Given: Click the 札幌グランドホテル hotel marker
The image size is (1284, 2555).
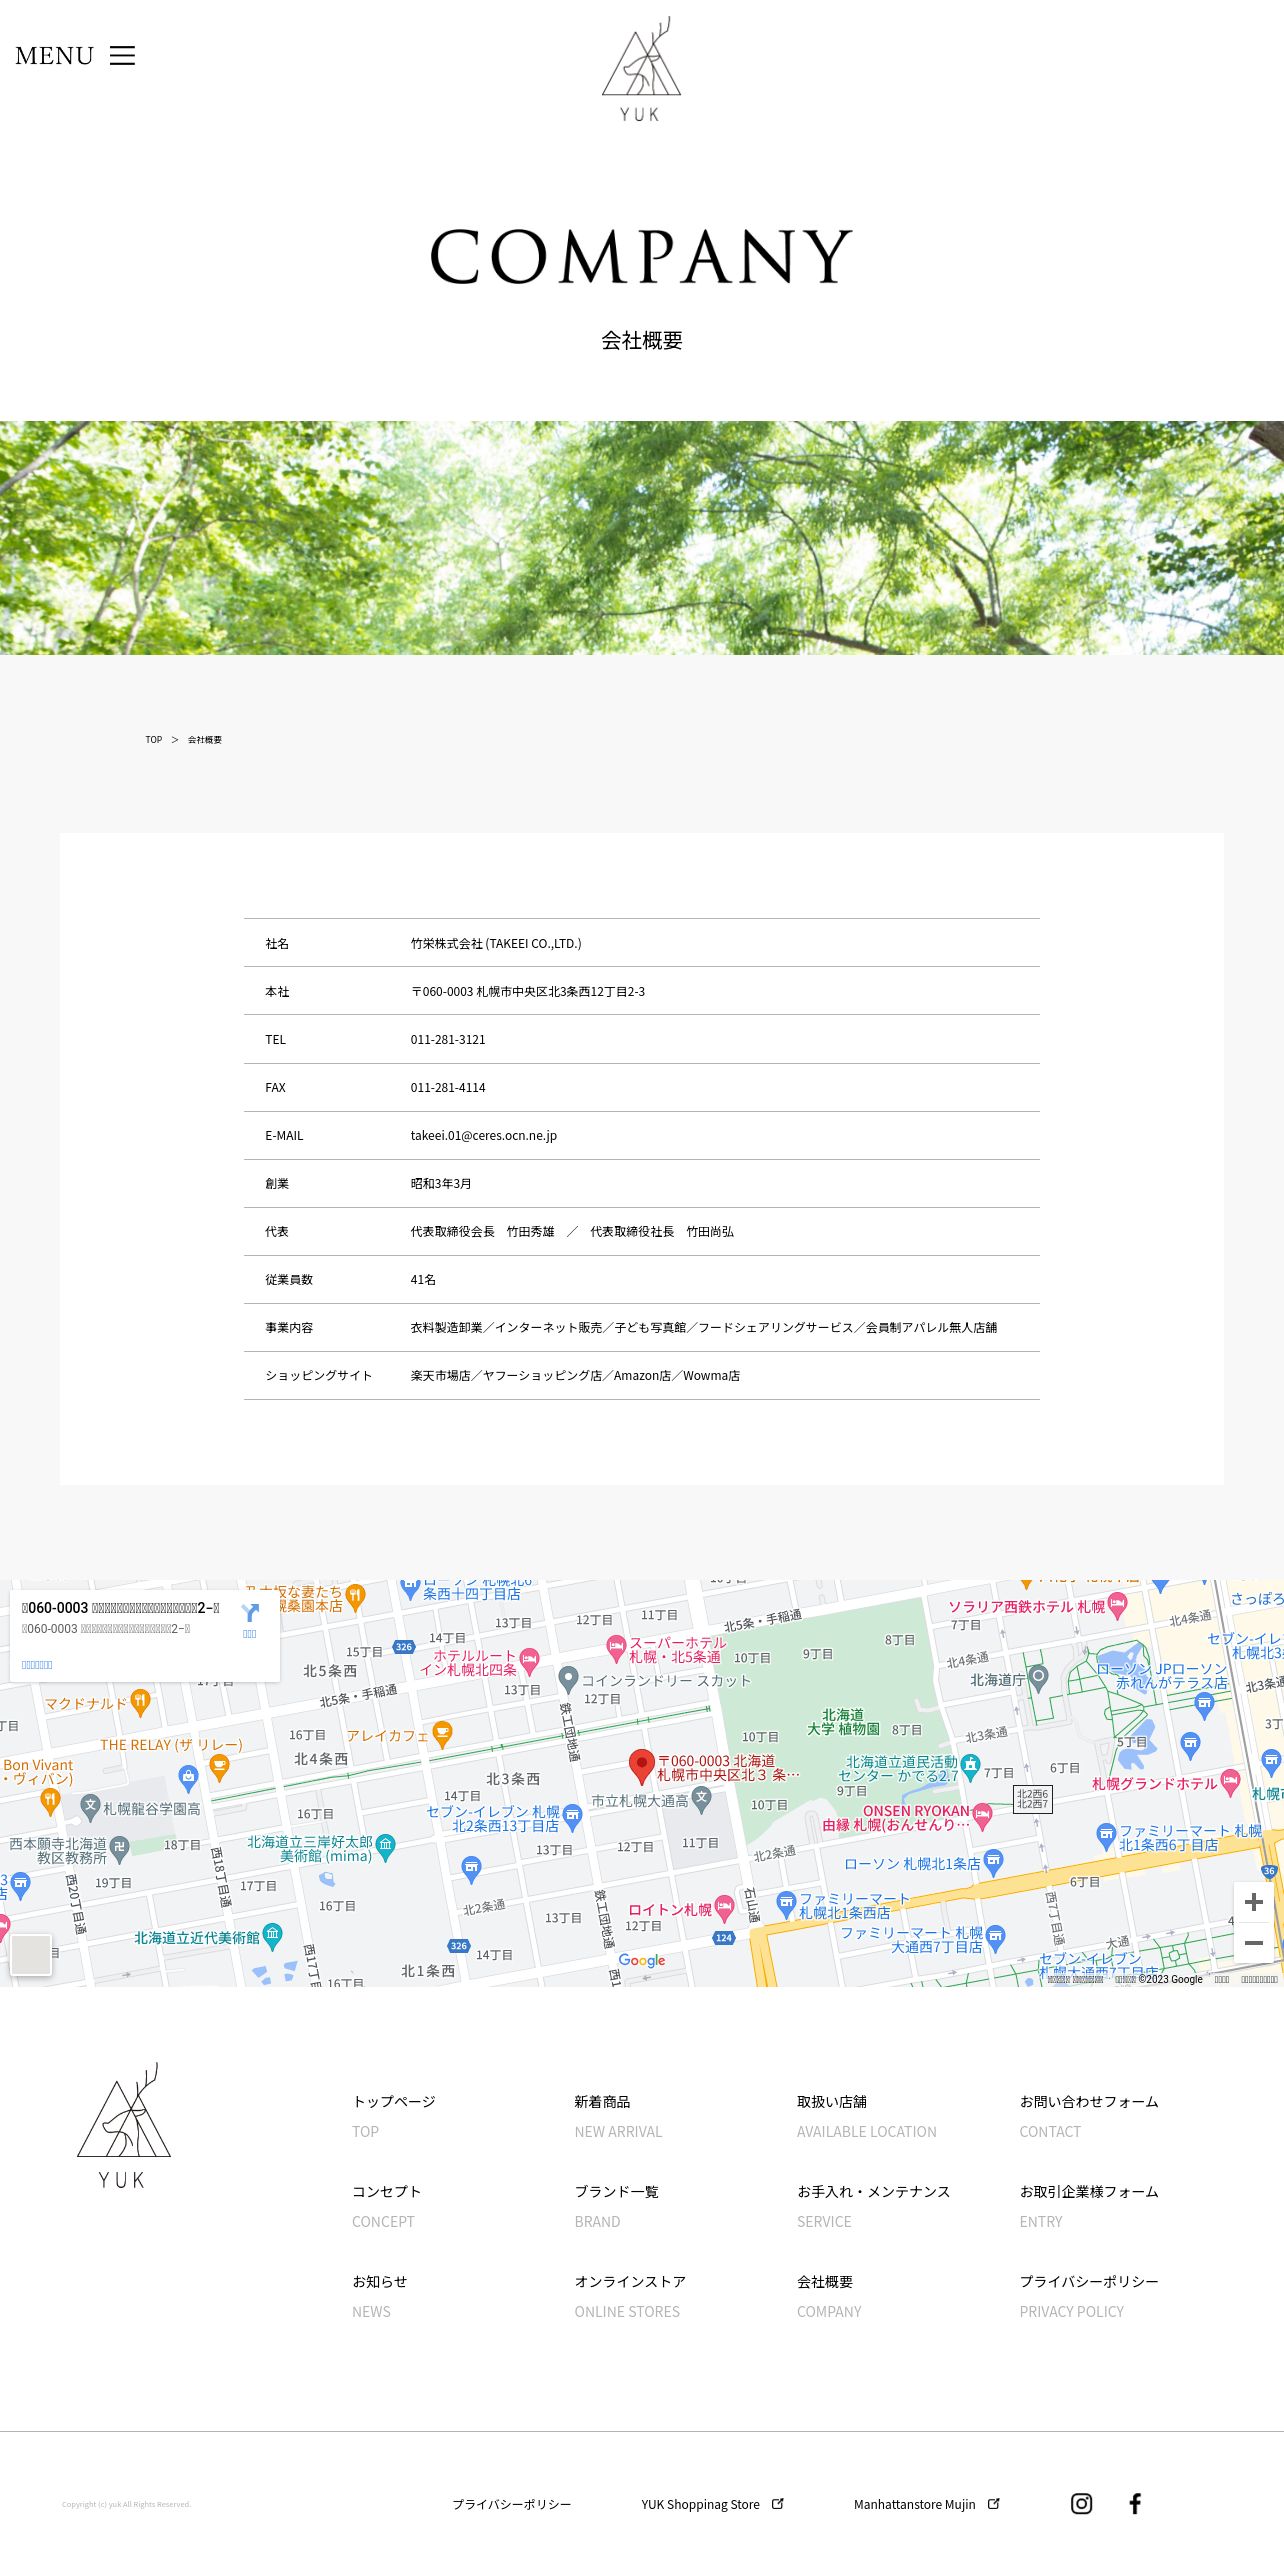Looking at the screenshot, I should pyautogui.click(x=1231, y=1784).
